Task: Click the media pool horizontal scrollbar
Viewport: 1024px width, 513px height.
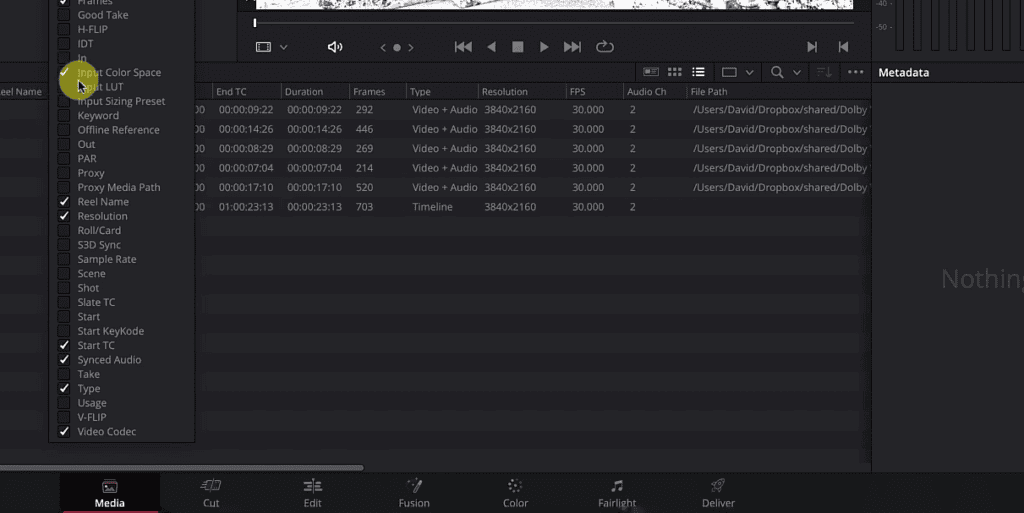Action: pyautogui.click(x=182, y=467)
